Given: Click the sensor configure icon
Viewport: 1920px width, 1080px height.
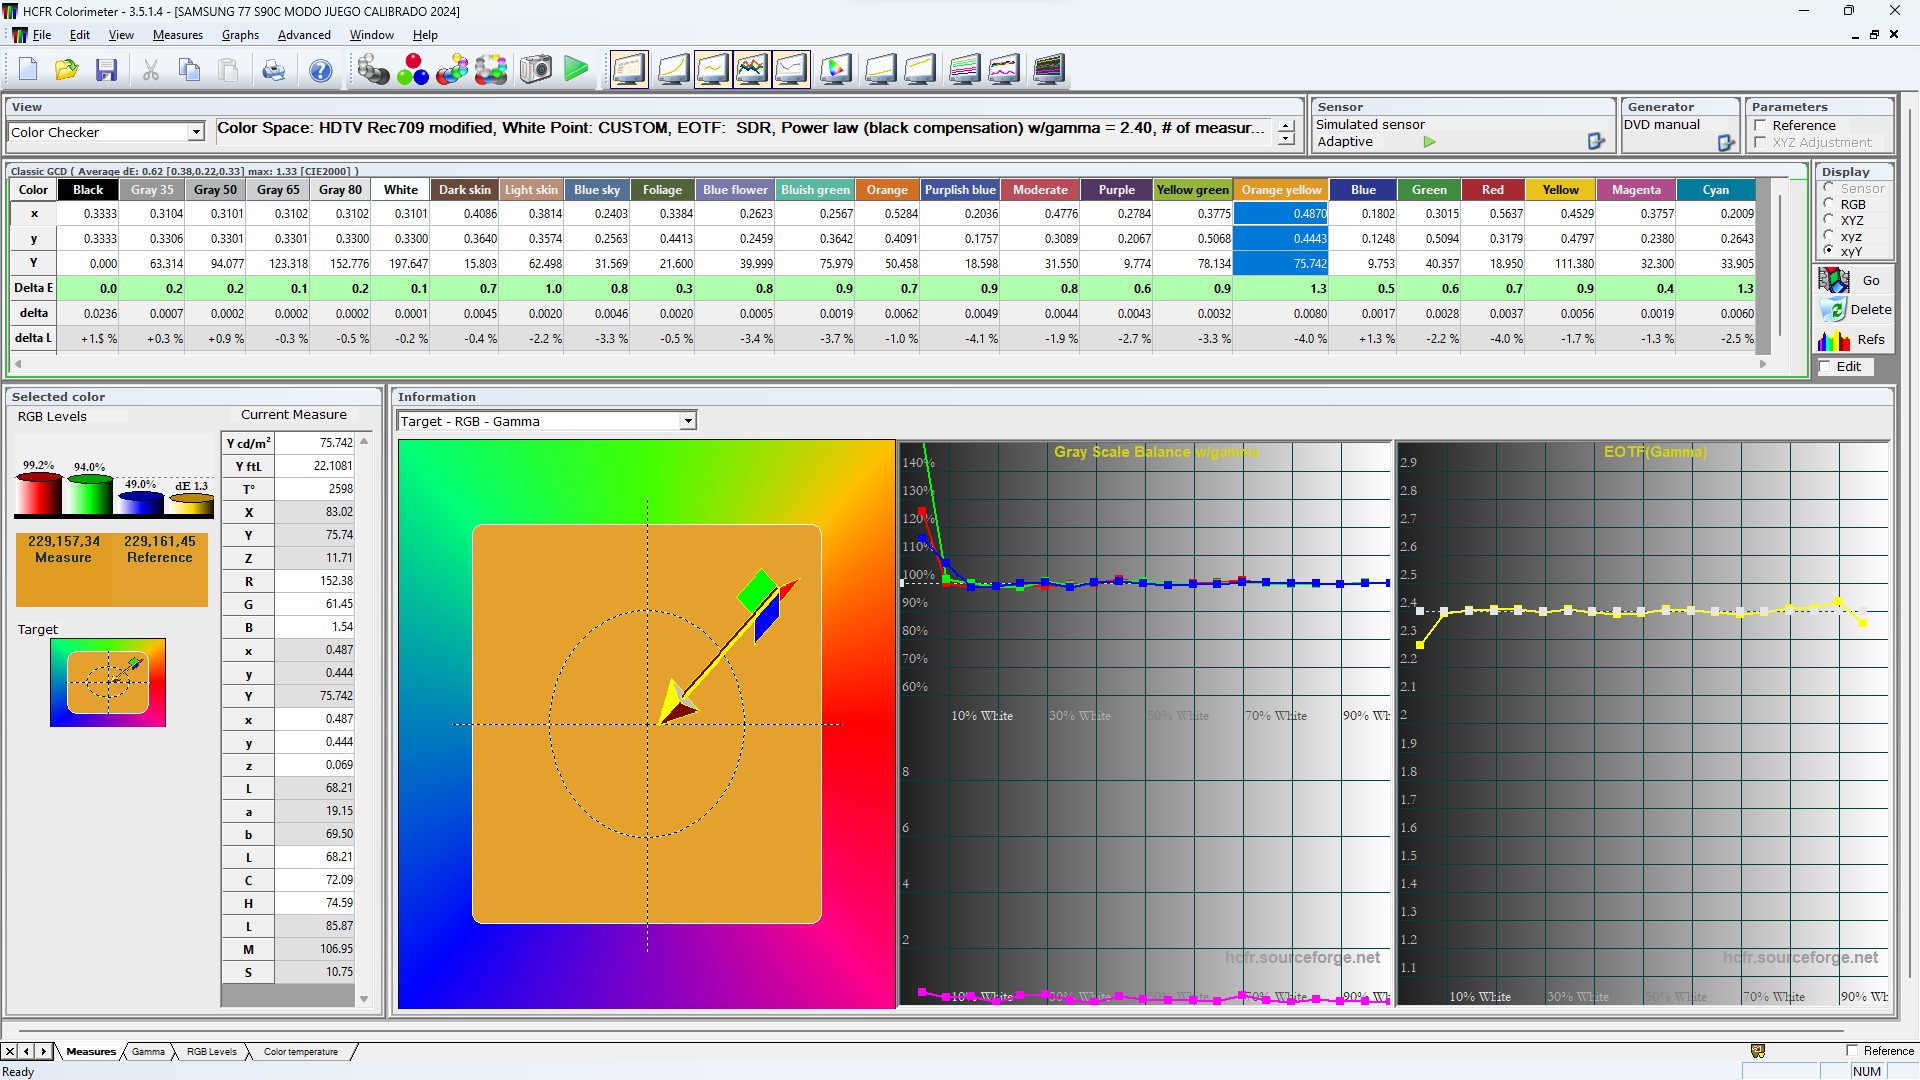Looking at the screenshot, I should (1596, 142).
